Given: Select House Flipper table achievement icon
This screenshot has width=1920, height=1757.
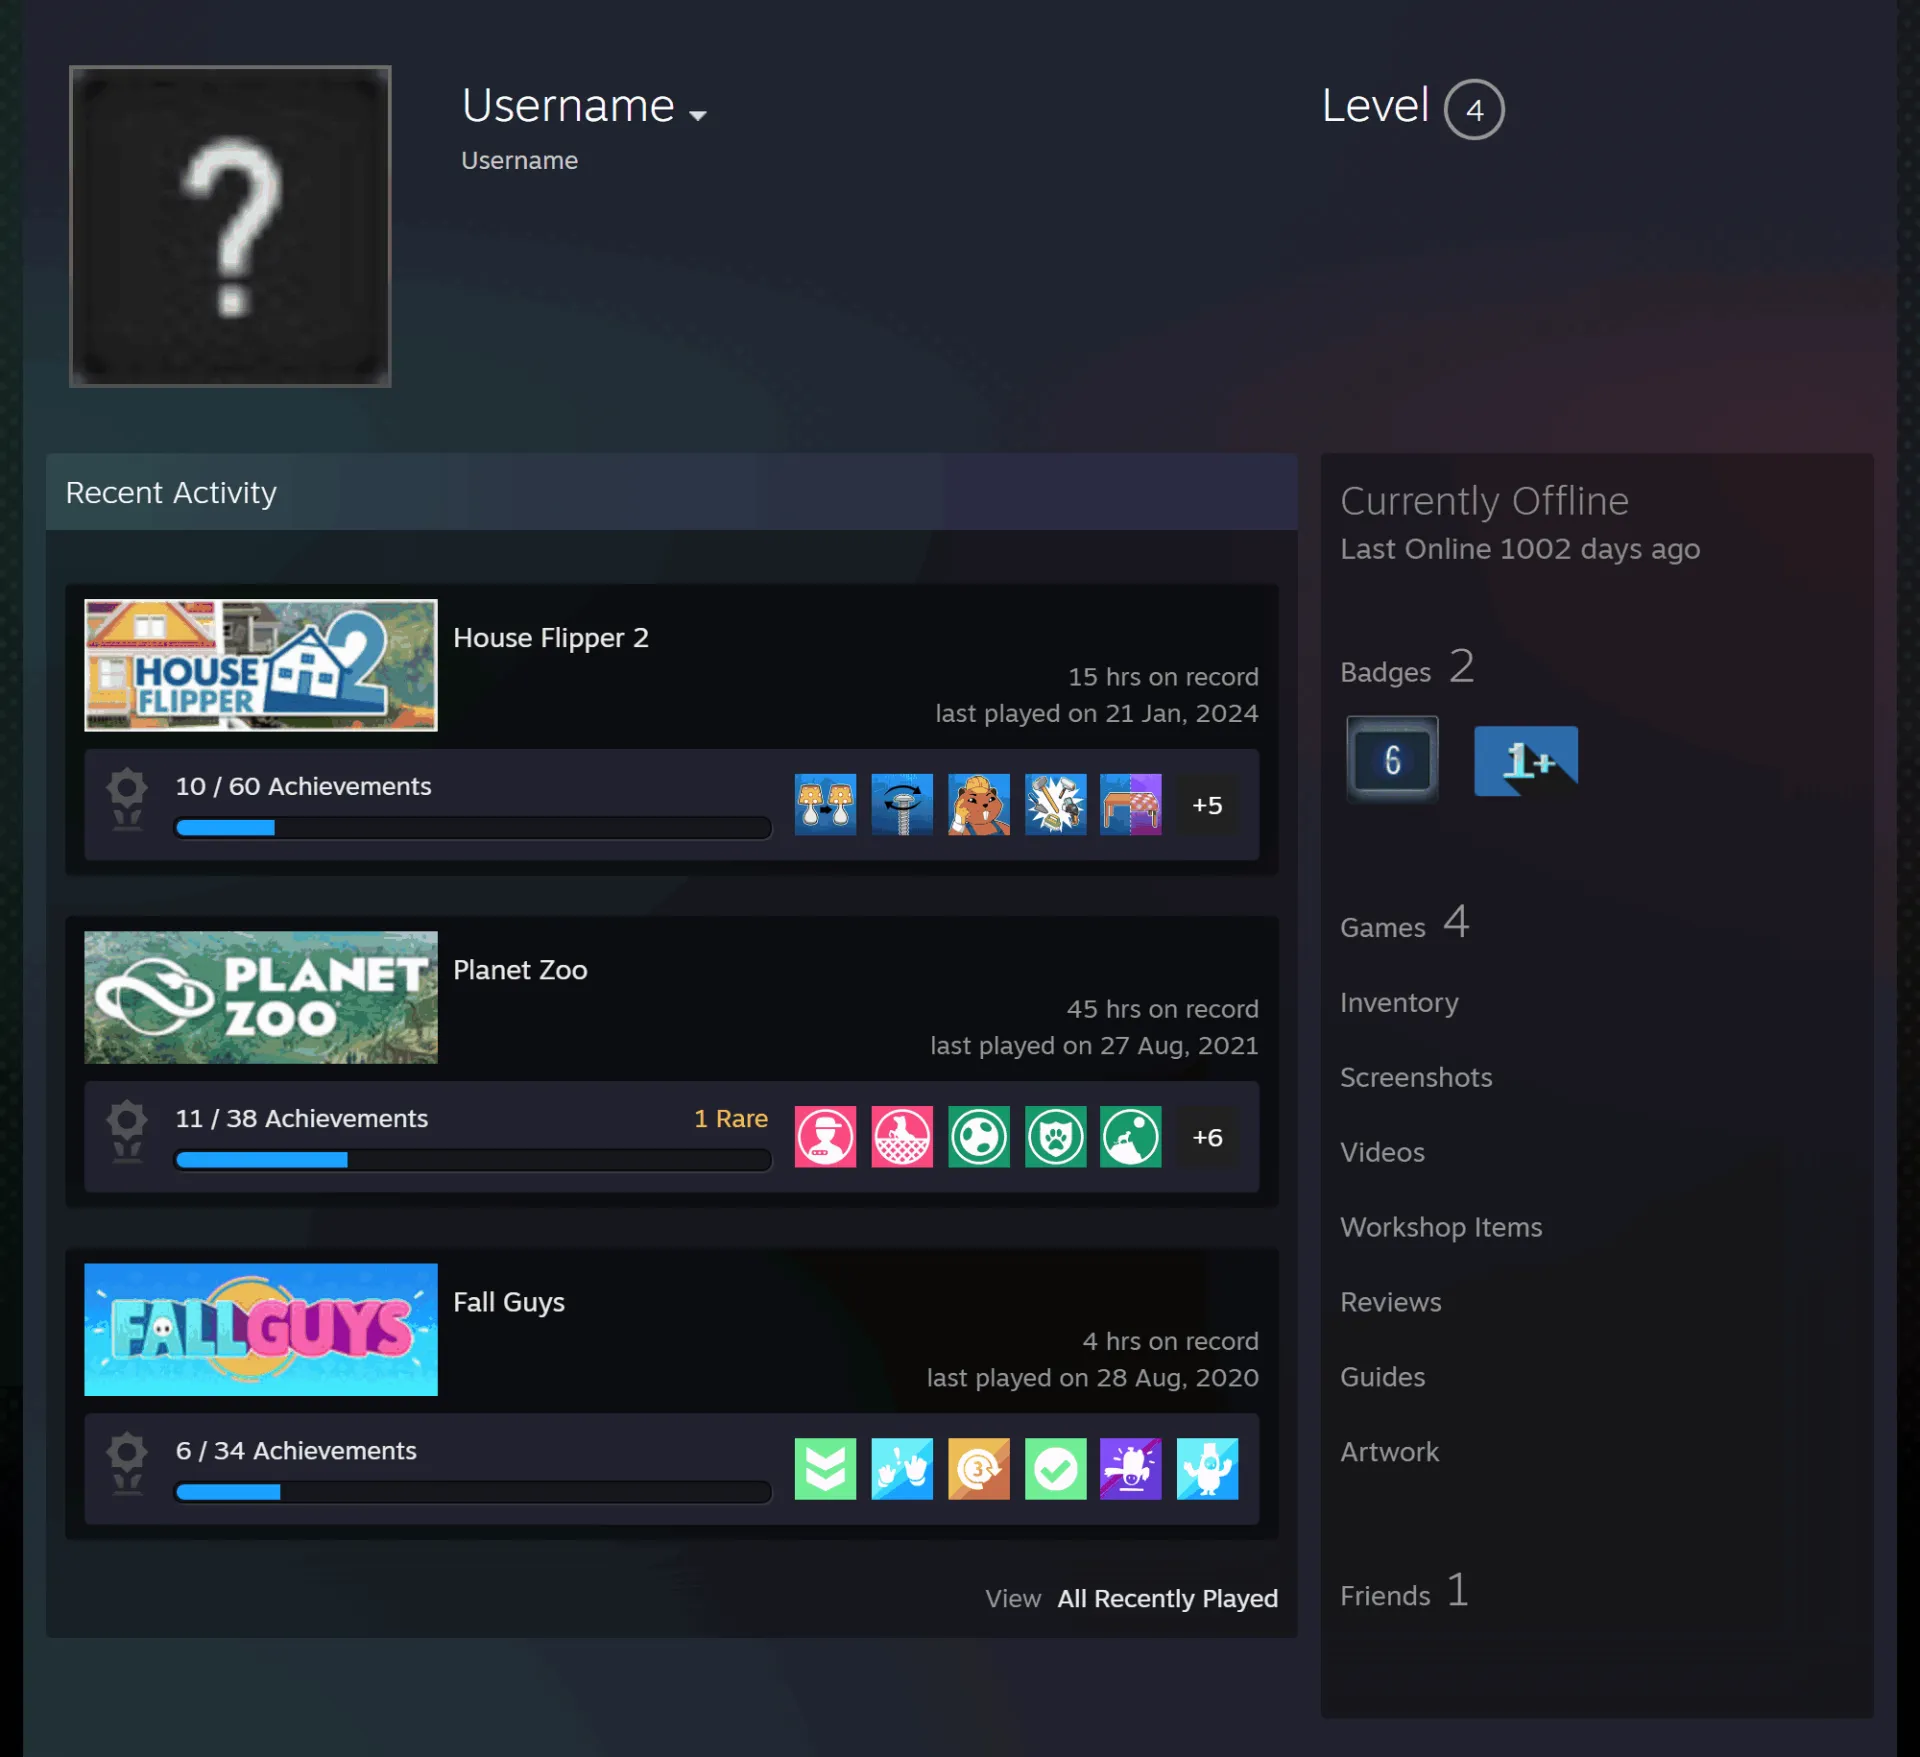Looking at the screenshot, I should 1131,804.
